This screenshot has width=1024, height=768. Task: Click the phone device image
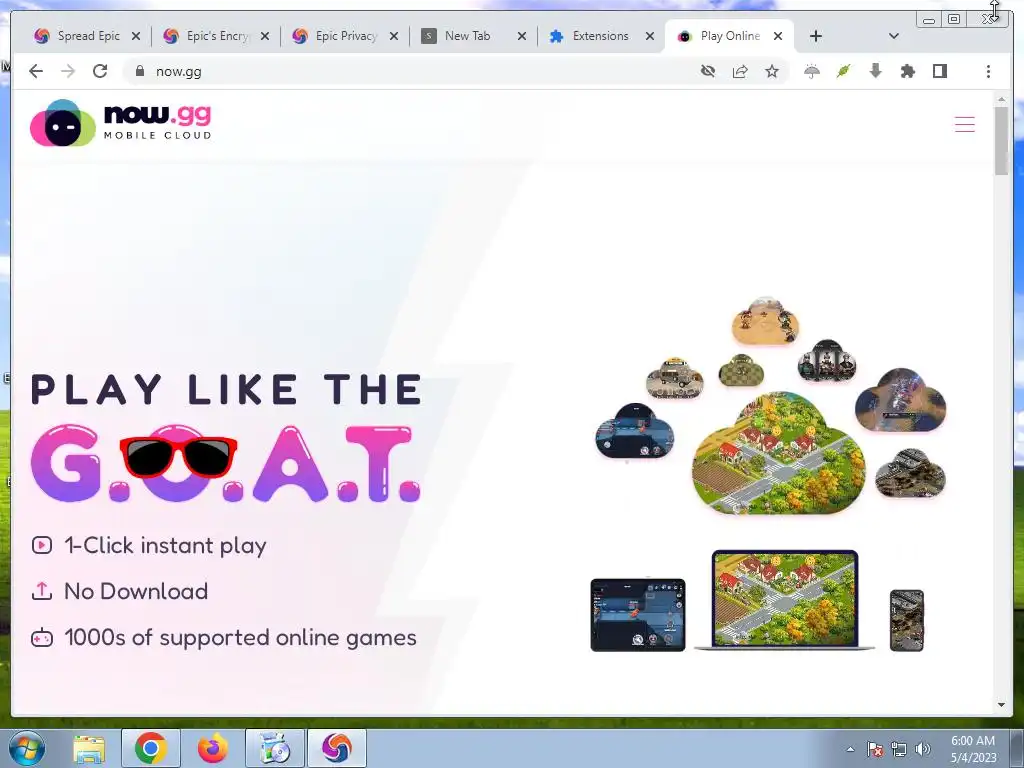coord(907,620)
